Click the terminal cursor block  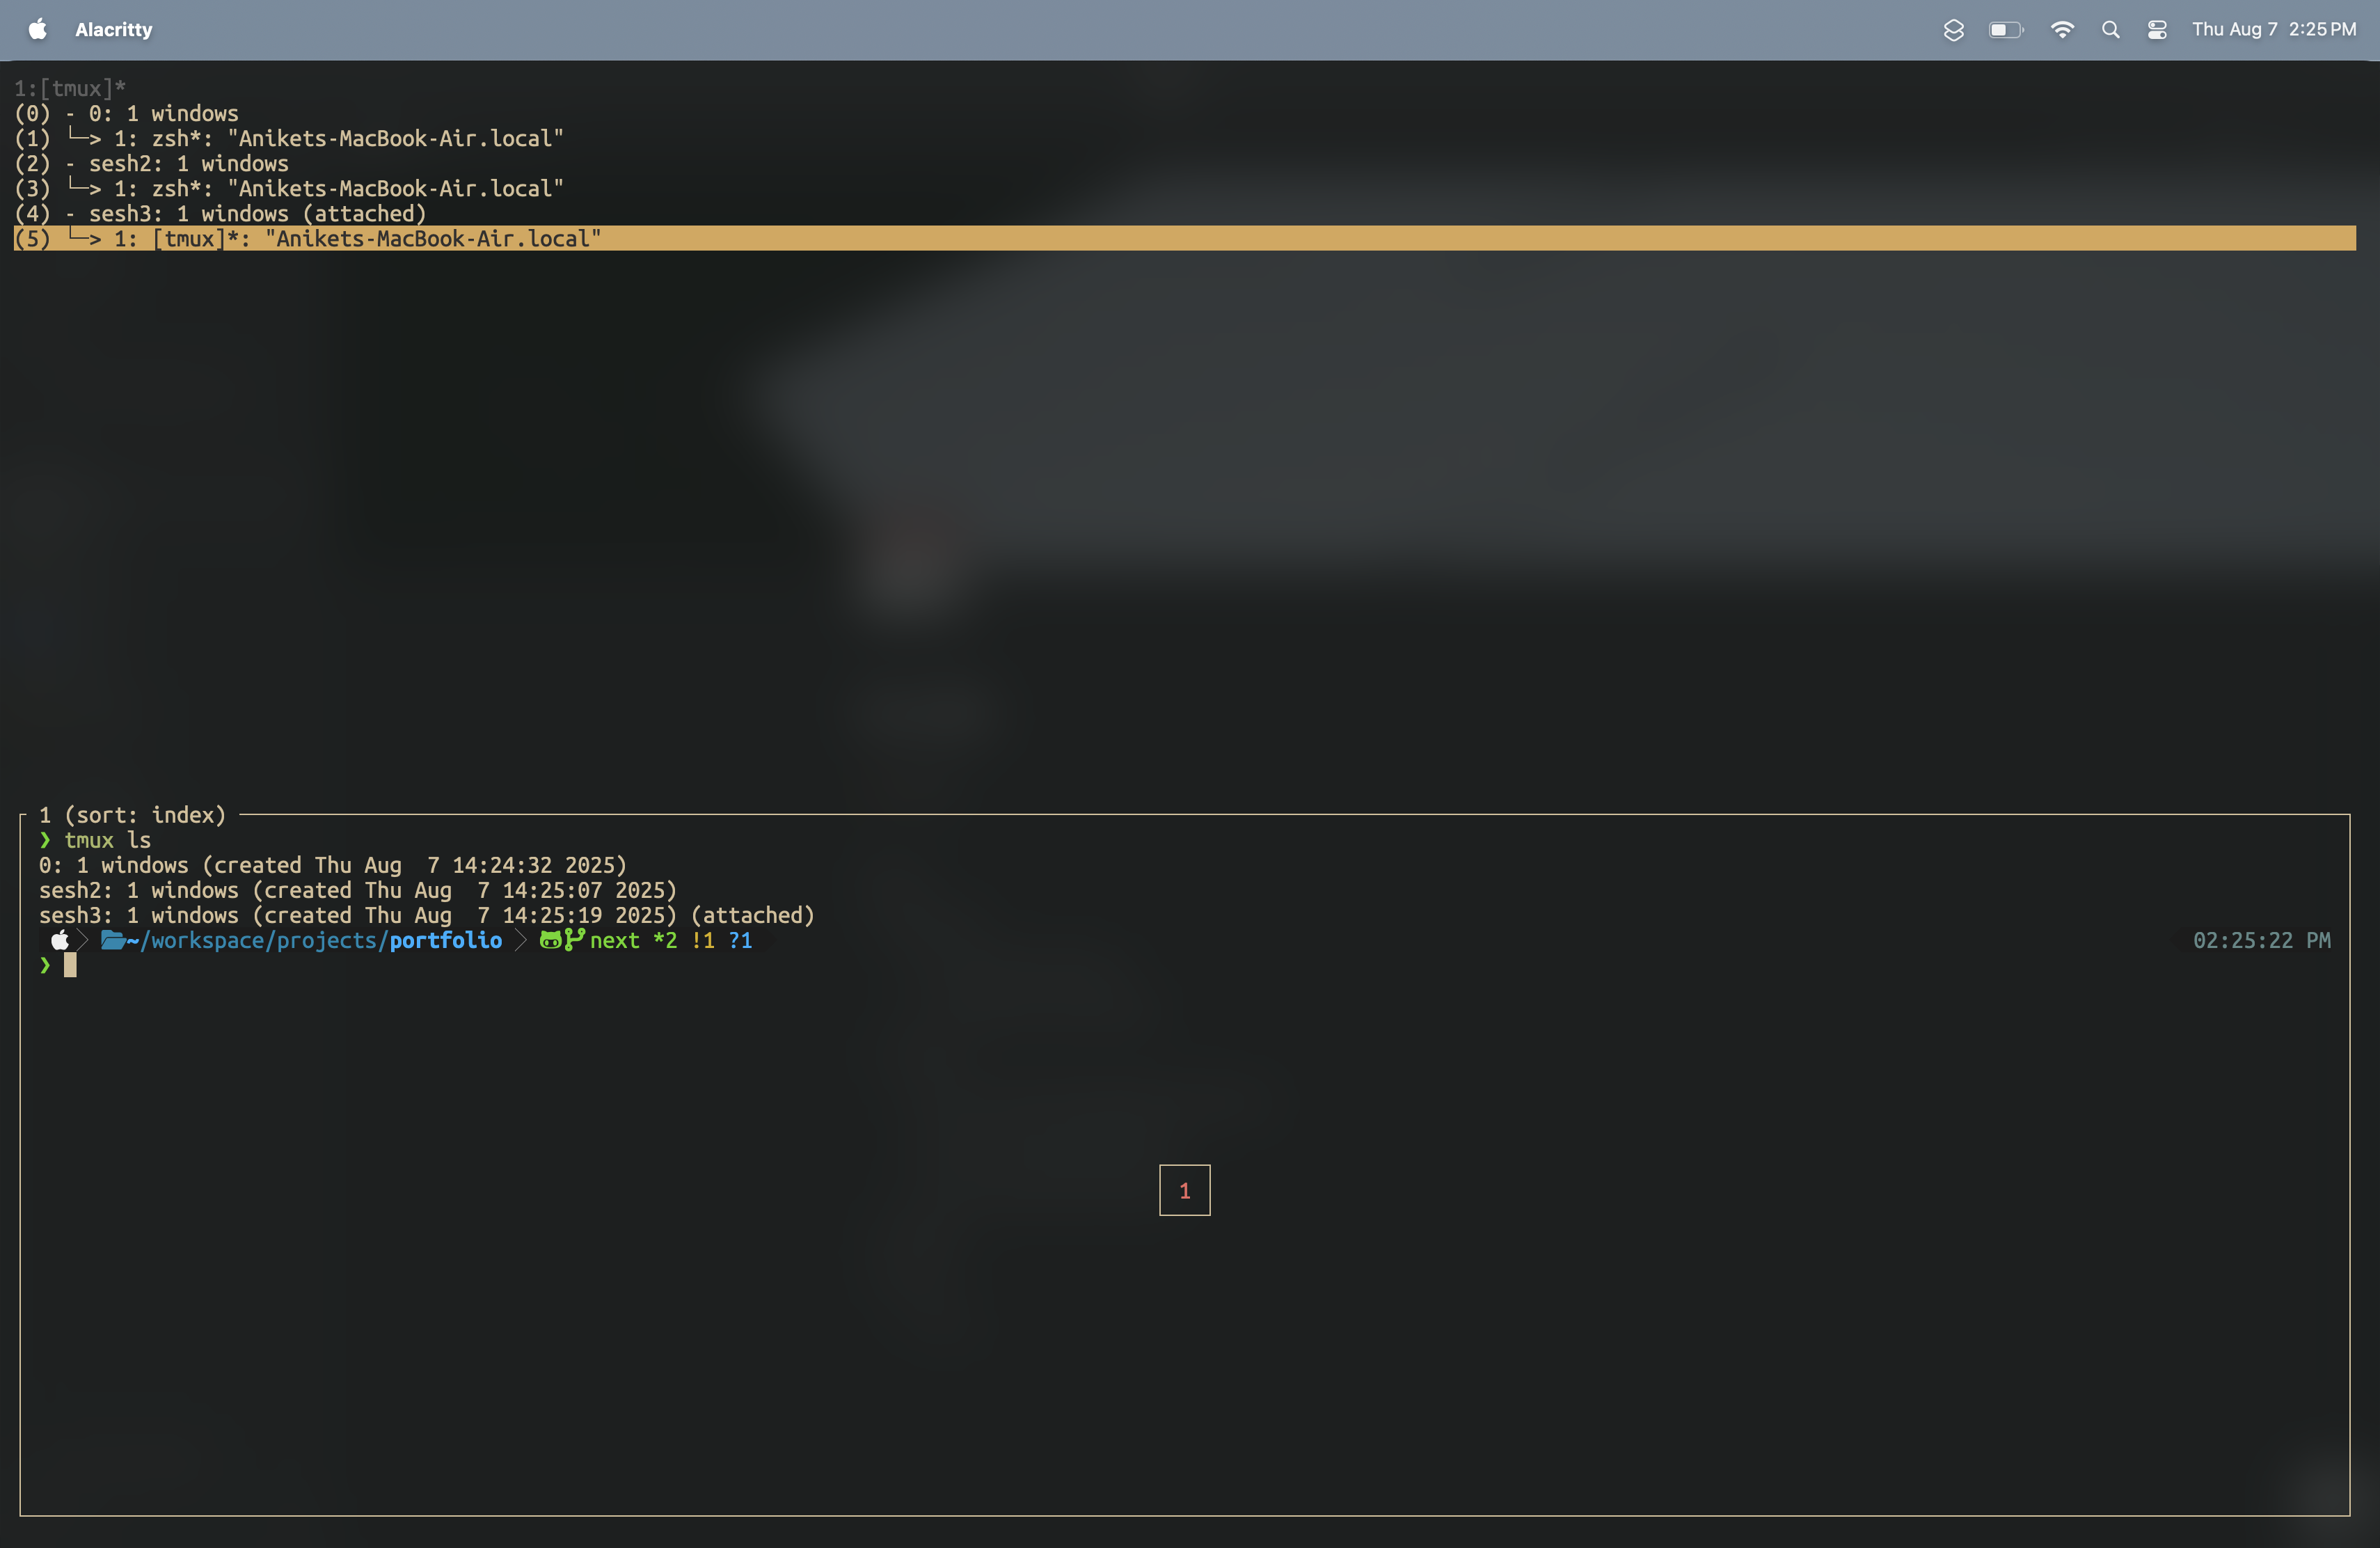coord(70,965)
